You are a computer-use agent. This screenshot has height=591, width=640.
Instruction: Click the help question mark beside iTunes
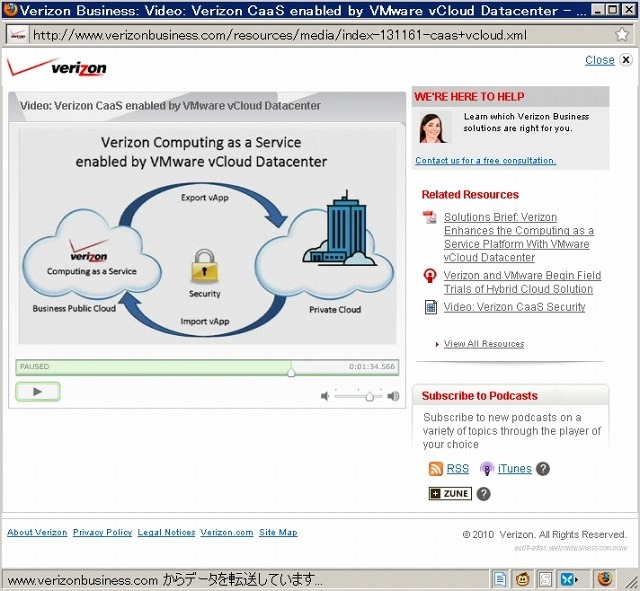click(542, 469)
